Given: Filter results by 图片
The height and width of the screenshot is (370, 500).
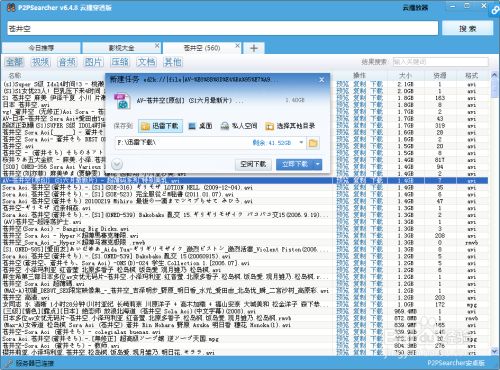Looking at the screenshot, I should pyautogui.click(x=93, y=62).
